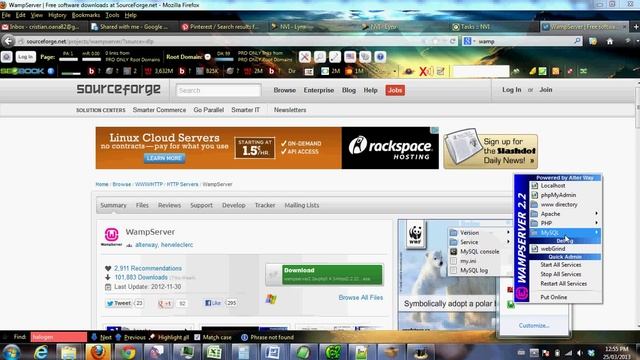
Task: Click the magnifier icon in the SEO toolbar
Action: [x=320, y=57]
